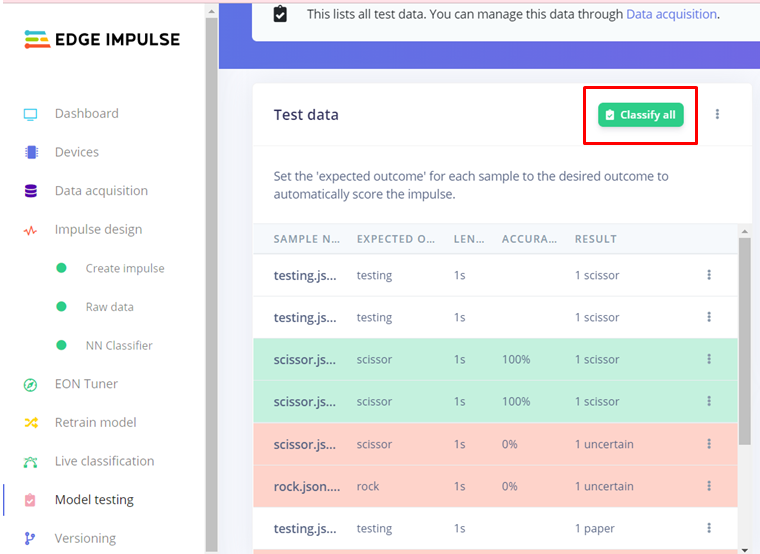Click clipboard check icon in info banner
This screenshot has width=760, height=554.
pyautogui.click(x=280, y=14)
